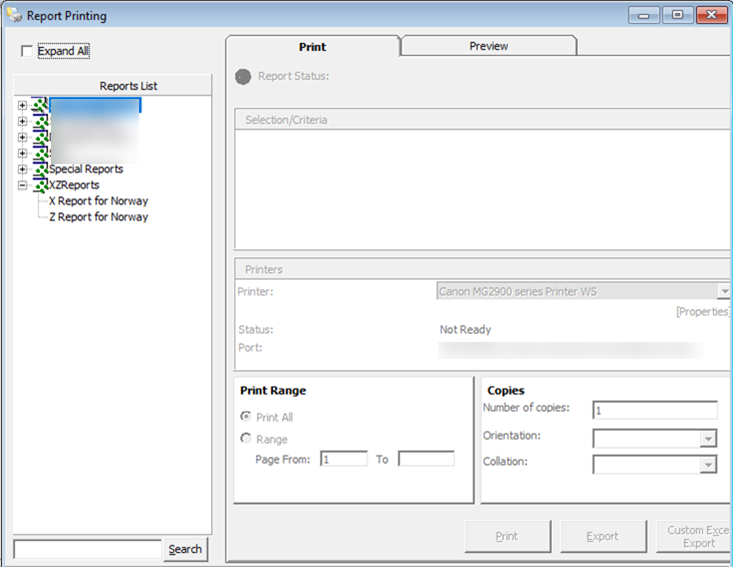Collapse the XZReports tree node
This screenshot has width=733, height=567.
[22, 185]
